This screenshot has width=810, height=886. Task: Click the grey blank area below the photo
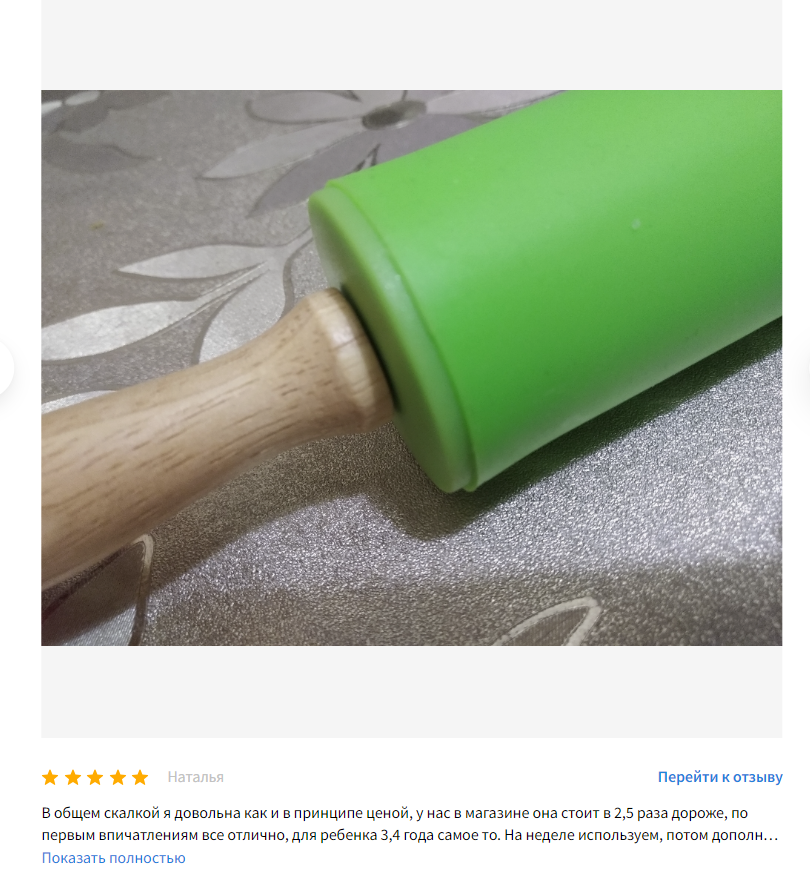[412, 692]
